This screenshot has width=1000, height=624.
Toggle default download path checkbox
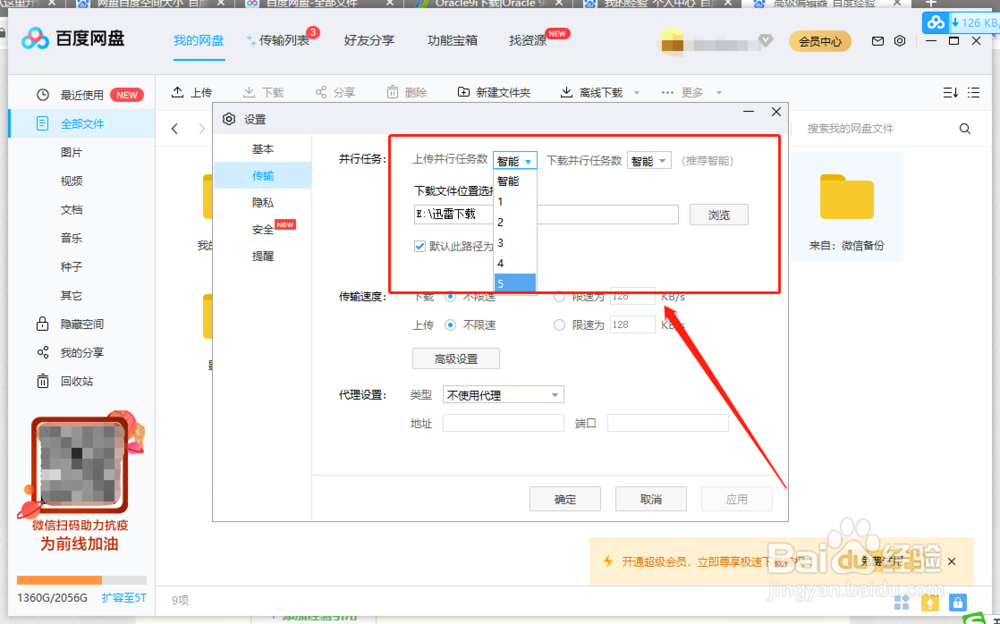420,246
